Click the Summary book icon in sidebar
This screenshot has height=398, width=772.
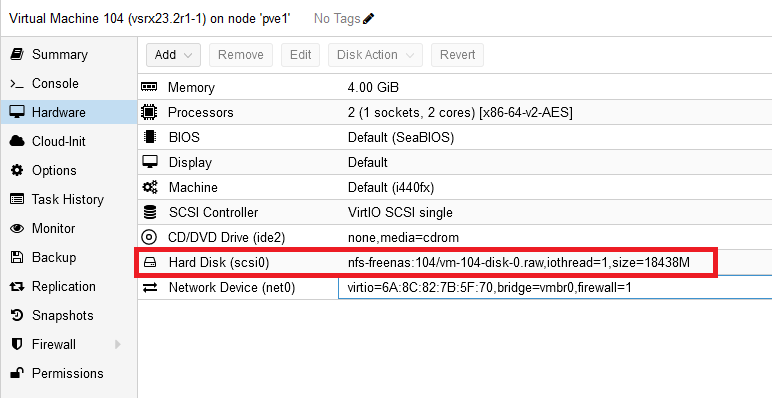point(17,54)
